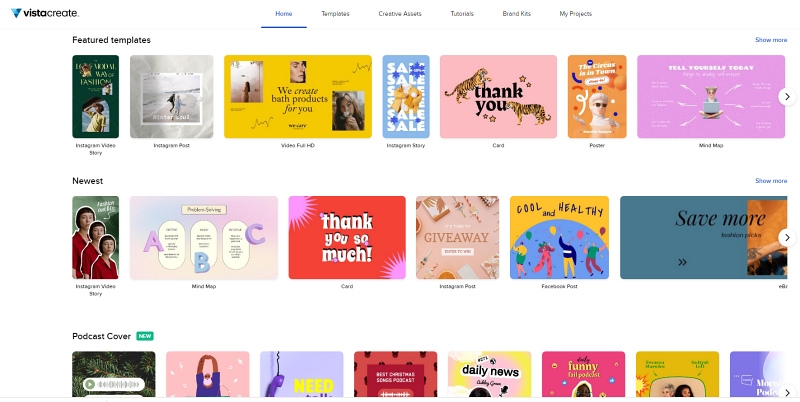Viewport: 800px width, 402px height.
Task: Click the NEW badge beside Podcast Cover
Action: 145,336
